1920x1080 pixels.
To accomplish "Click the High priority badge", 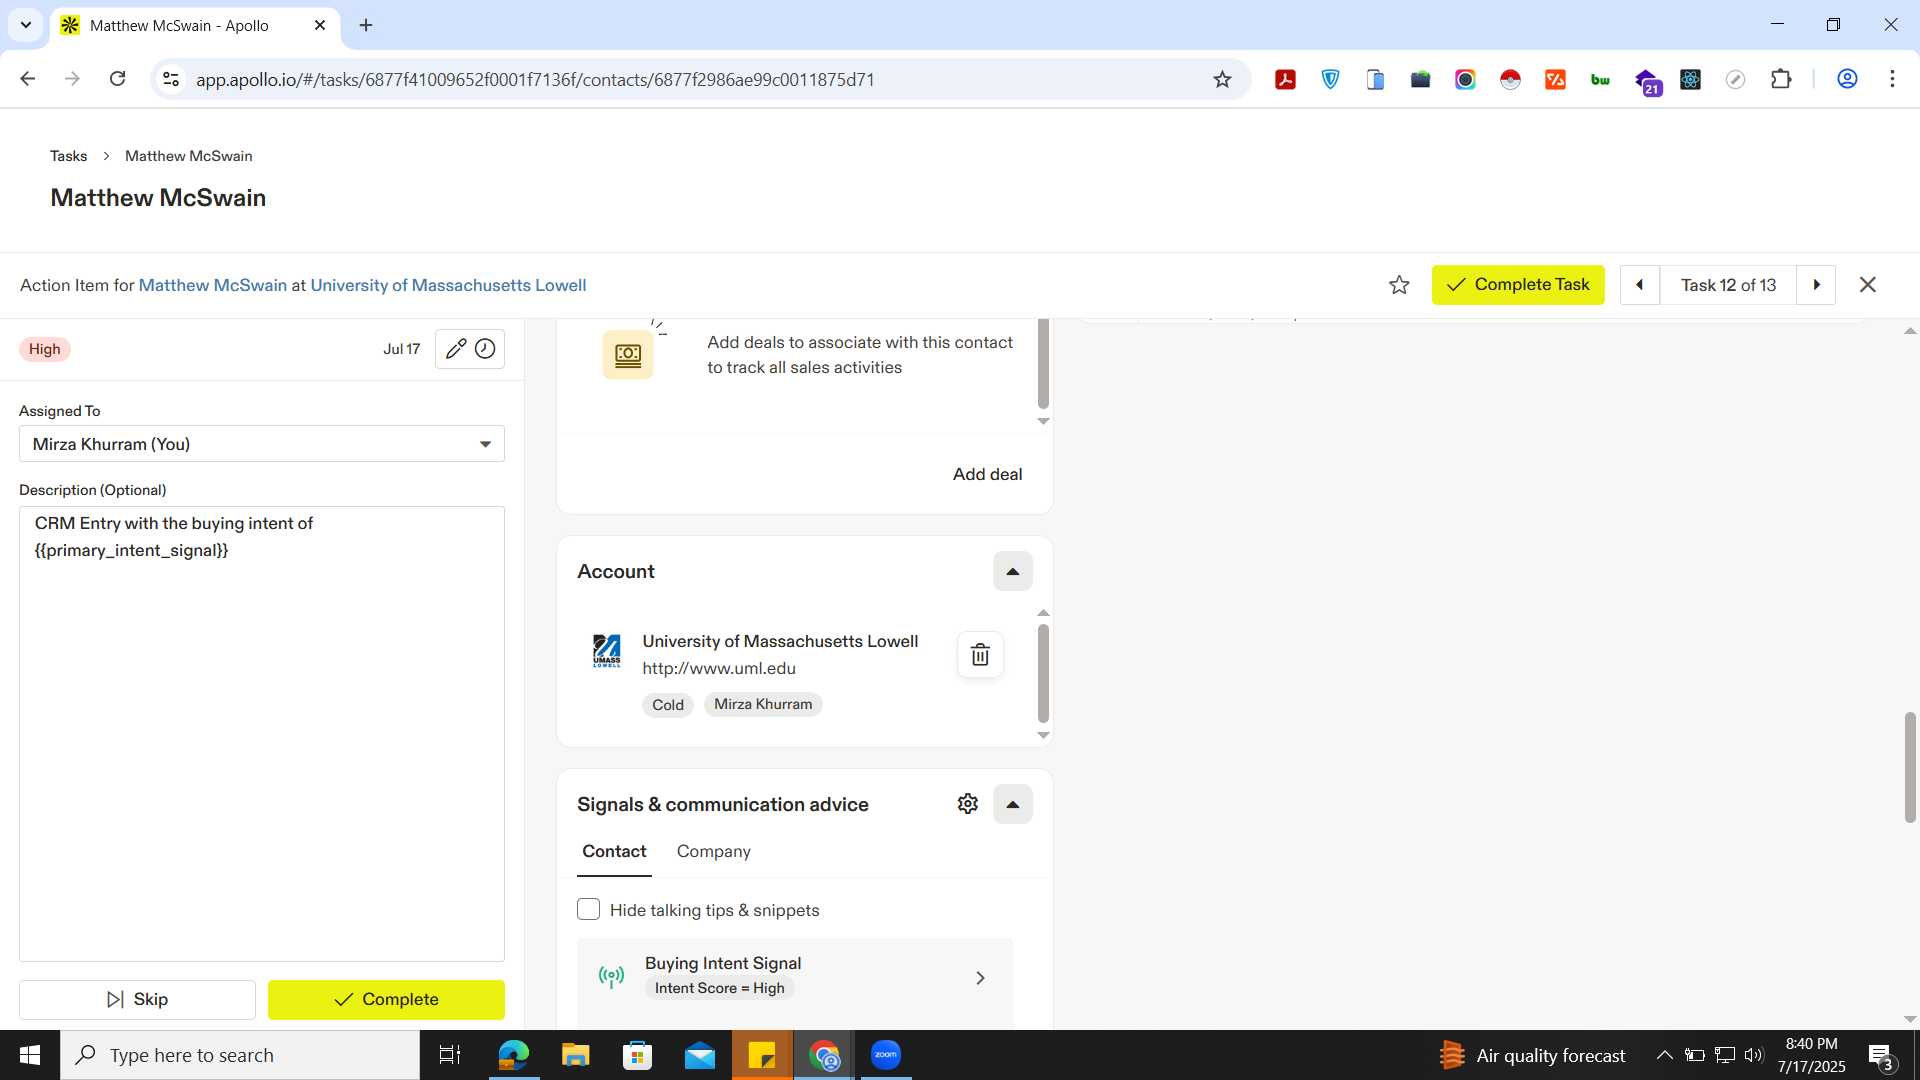I will click(x=44, y=349).
